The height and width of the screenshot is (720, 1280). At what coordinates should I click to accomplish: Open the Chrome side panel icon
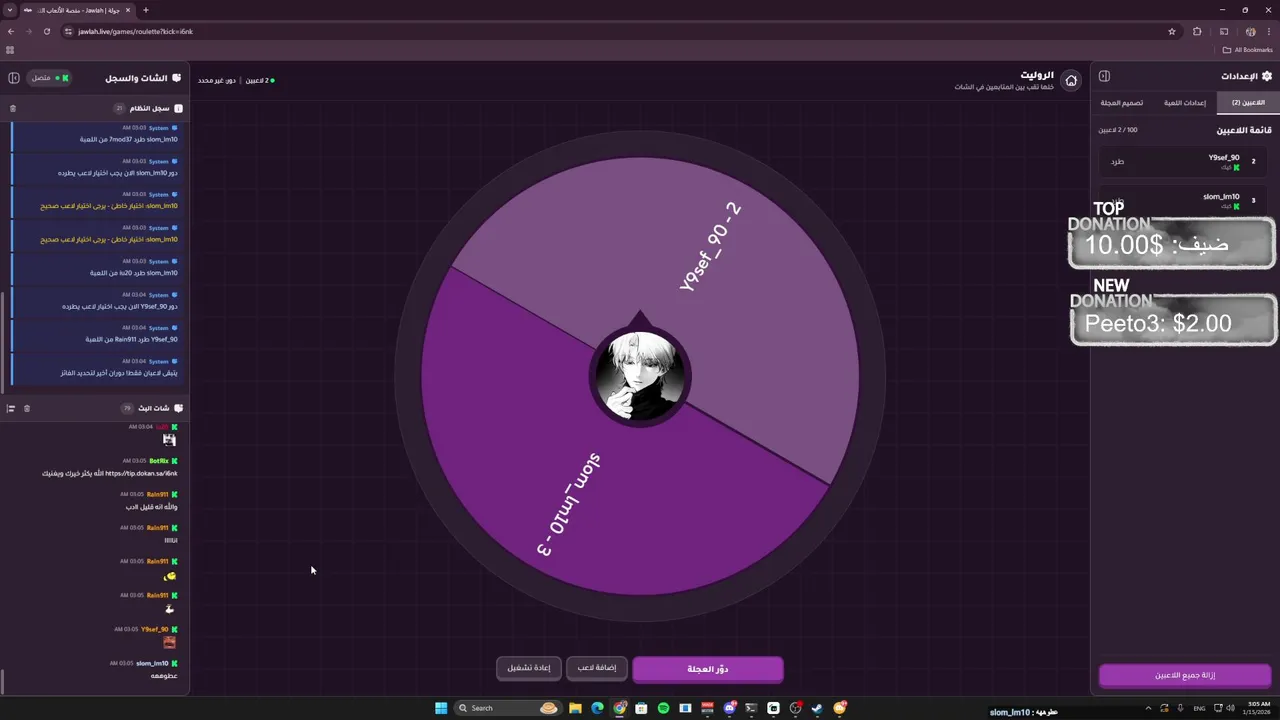click(1223, 31)
